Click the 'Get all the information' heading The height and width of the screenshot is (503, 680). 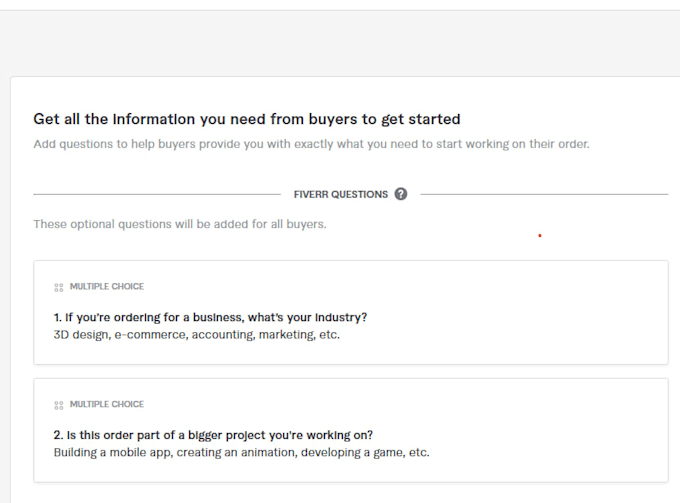click(247, 119)
